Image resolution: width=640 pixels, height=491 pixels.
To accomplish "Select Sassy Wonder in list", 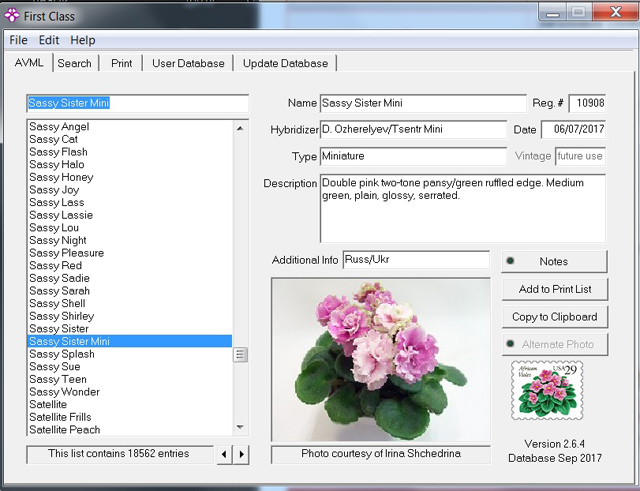I will (130, 392).
